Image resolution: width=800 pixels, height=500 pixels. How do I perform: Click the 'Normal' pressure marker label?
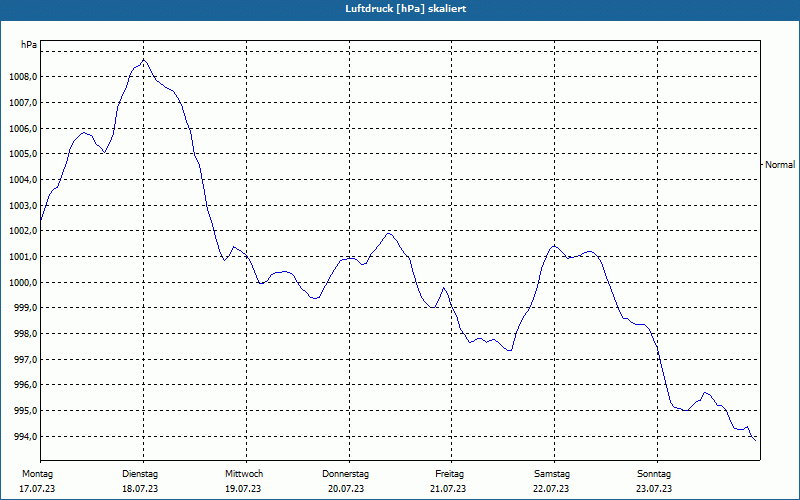pyautogui.click(x=780, y=165)
